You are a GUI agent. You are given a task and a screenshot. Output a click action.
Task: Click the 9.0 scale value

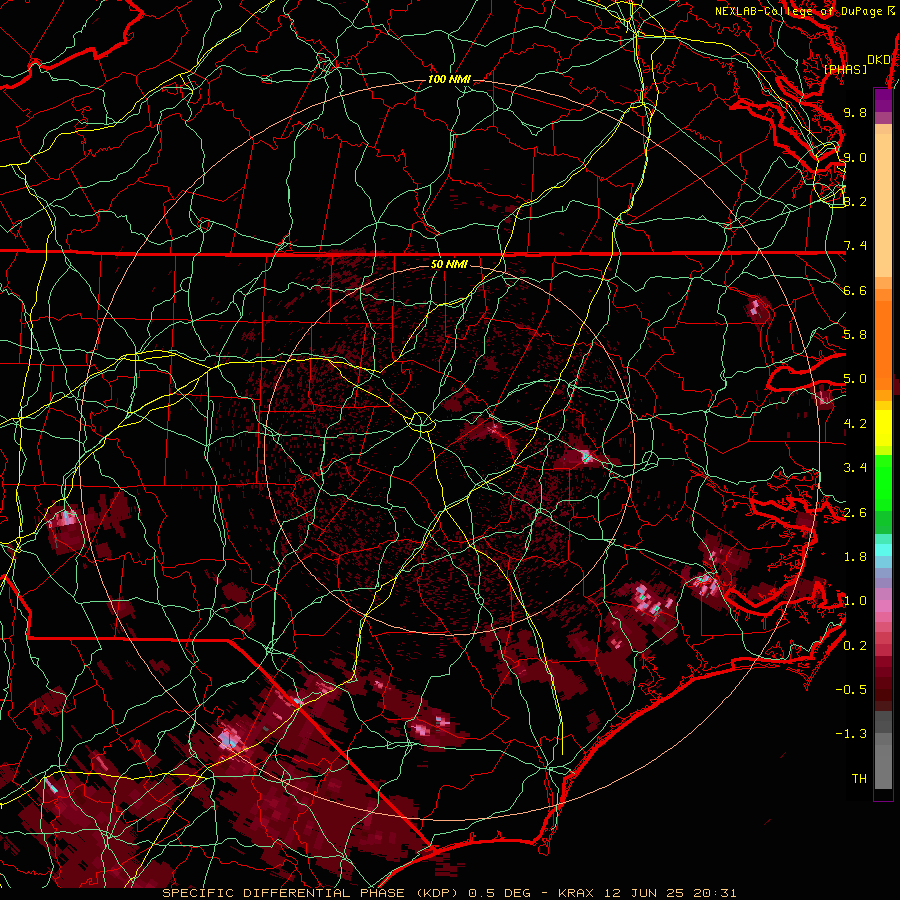coord(855,157)
